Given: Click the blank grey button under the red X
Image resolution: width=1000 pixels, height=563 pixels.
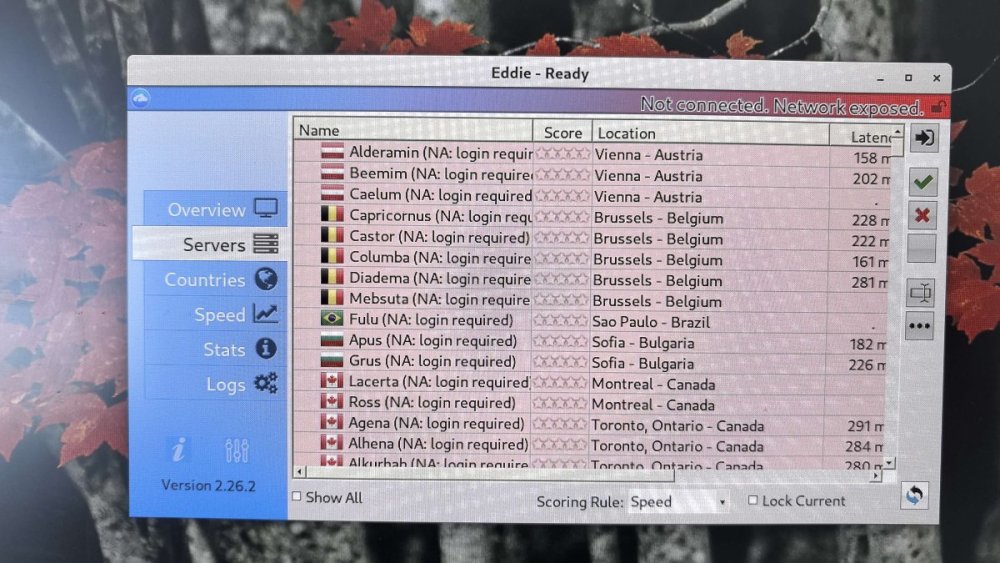Looking at the screenshot, I should (x=922, y=248).
